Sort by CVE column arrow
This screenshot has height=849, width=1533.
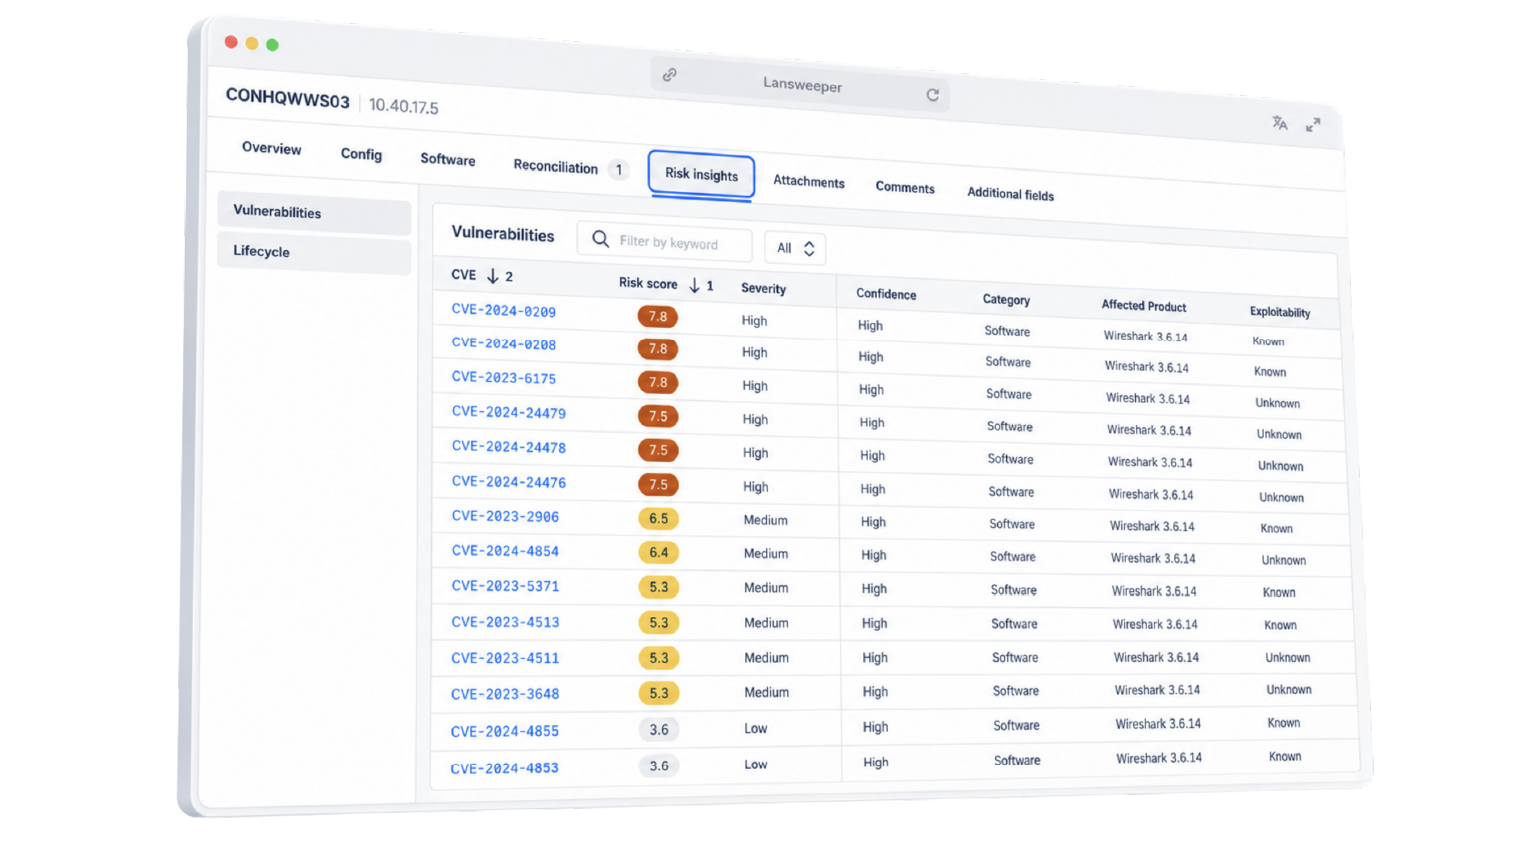coord(492,276)
